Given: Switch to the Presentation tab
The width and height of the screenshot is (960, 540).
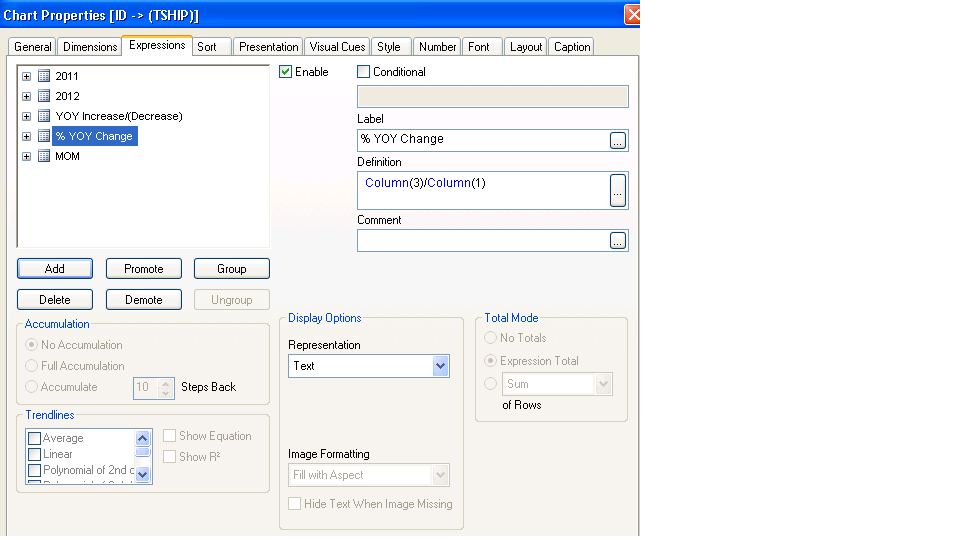Looking at the screenshot, I should (x=268, y=47).
